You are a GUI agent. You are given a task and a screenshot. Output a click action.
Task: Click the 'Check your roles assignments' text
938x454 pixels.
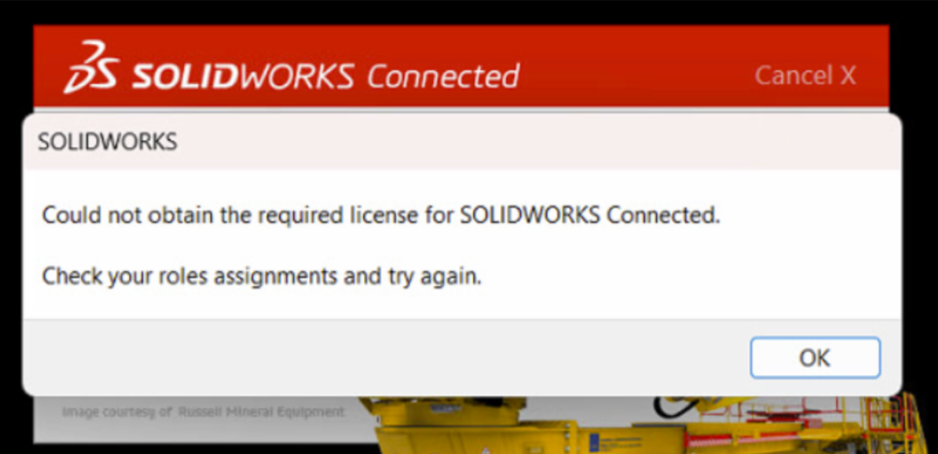261,277
